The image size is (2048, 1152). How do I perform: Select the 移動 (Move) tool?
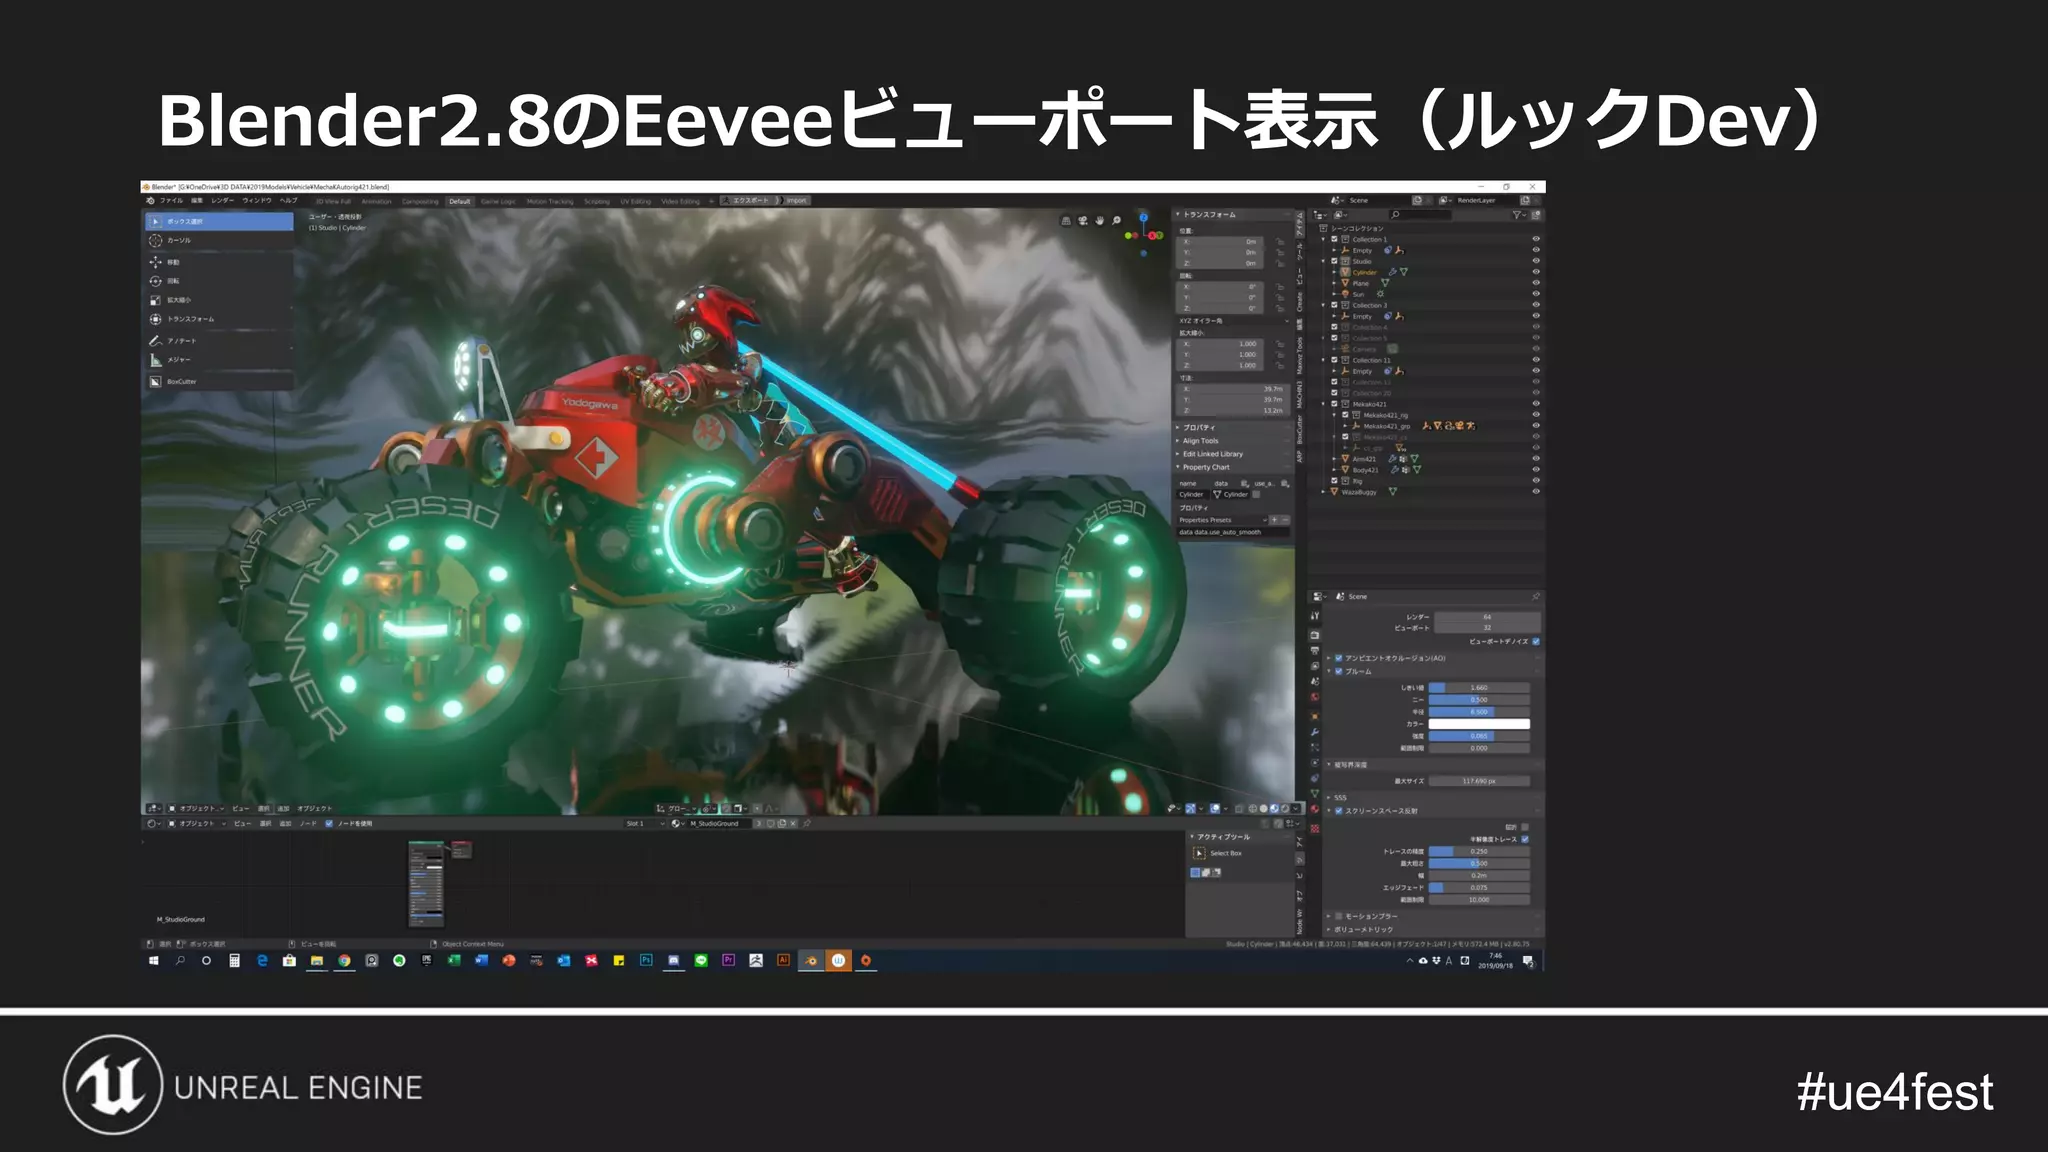coord(219,262)
